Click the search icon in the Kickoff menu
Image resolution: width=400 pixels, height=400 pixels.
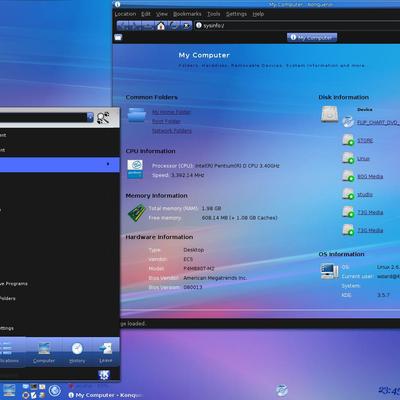103,118
